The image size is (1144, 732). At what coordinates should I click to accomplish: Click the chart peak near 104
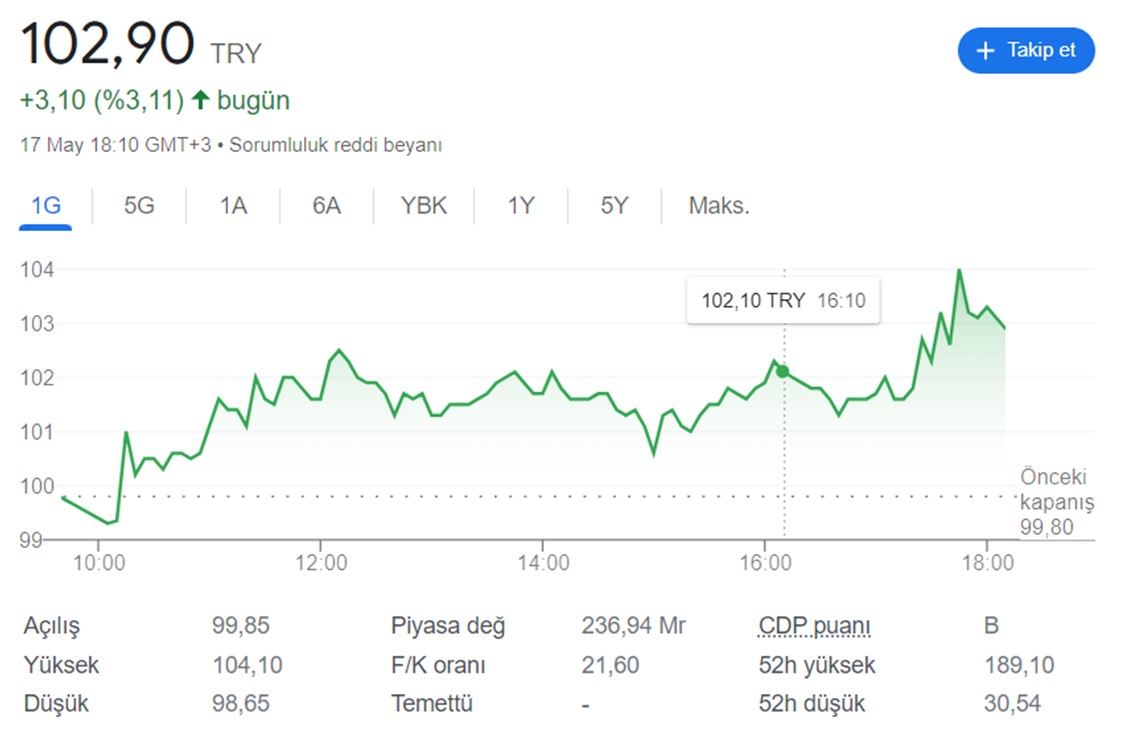coord(959,271)
